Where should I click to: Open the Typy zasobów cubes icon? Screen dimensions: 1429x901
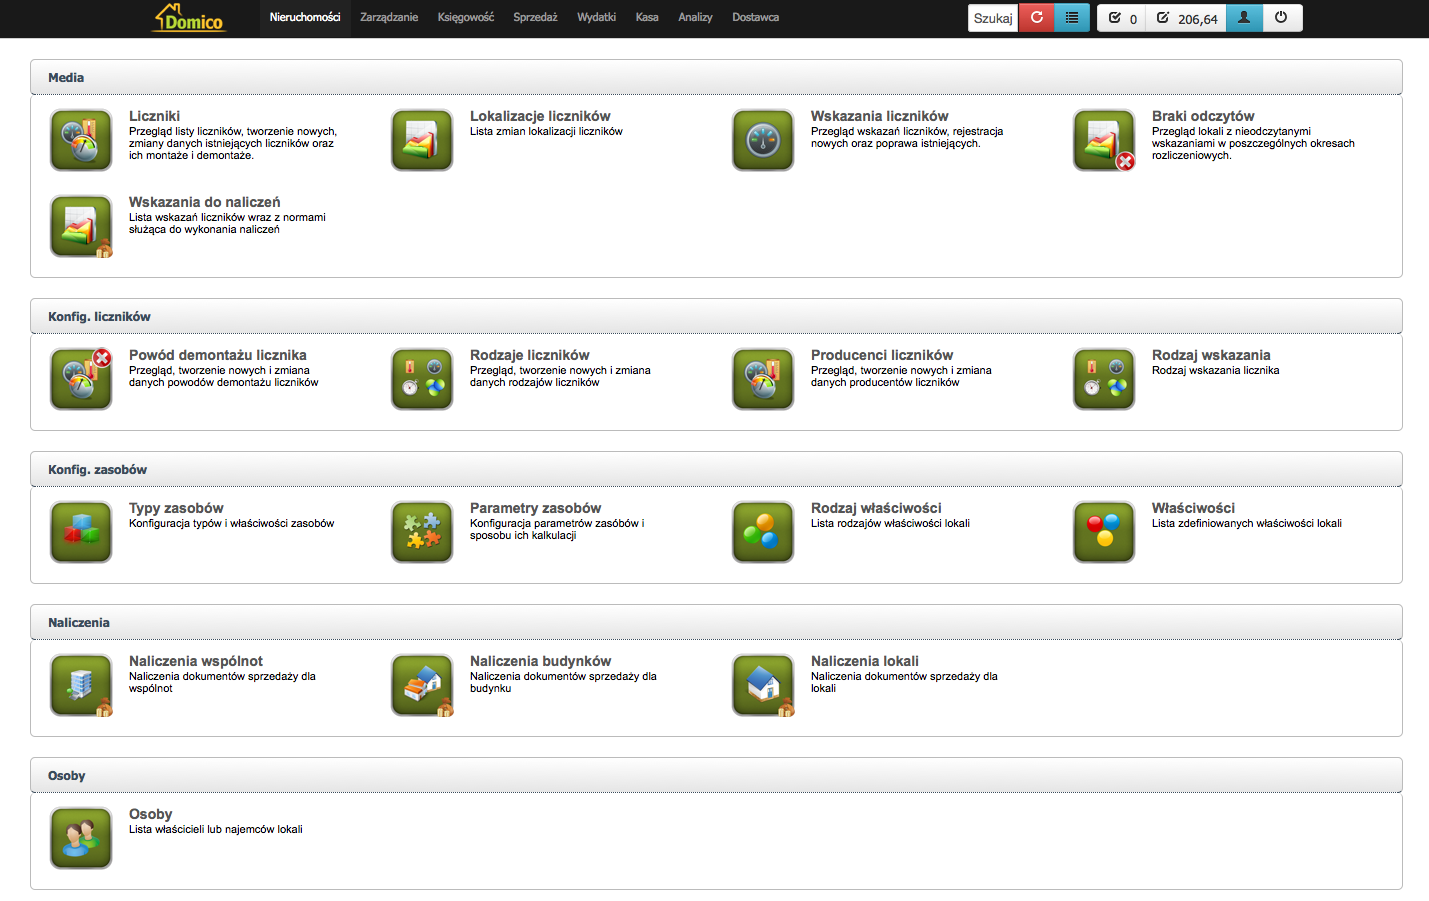[81, 532]
